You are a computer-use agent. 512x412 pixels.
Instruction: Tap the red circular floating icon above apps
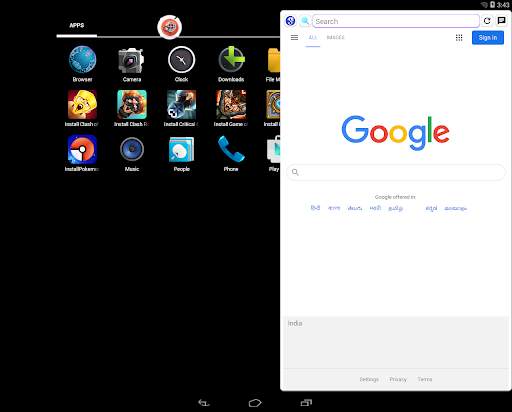click(170, 27)
